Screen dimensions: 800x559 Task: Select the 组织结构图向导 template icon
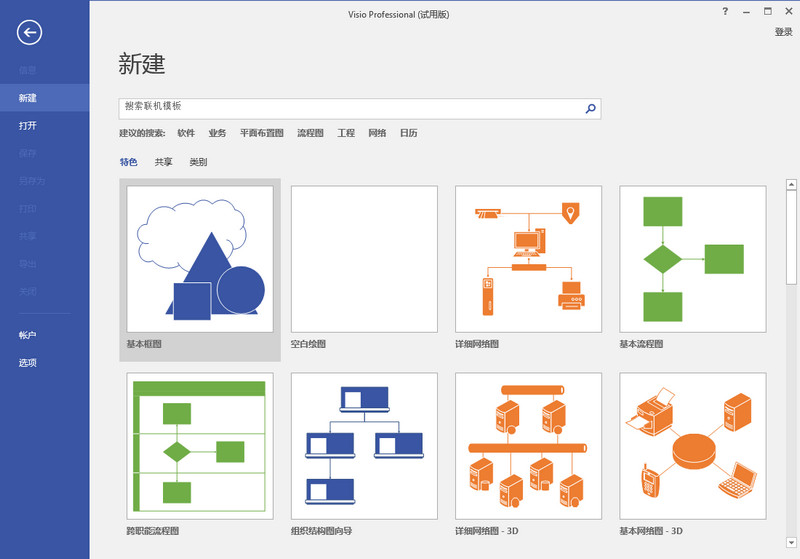pos(364,446)
